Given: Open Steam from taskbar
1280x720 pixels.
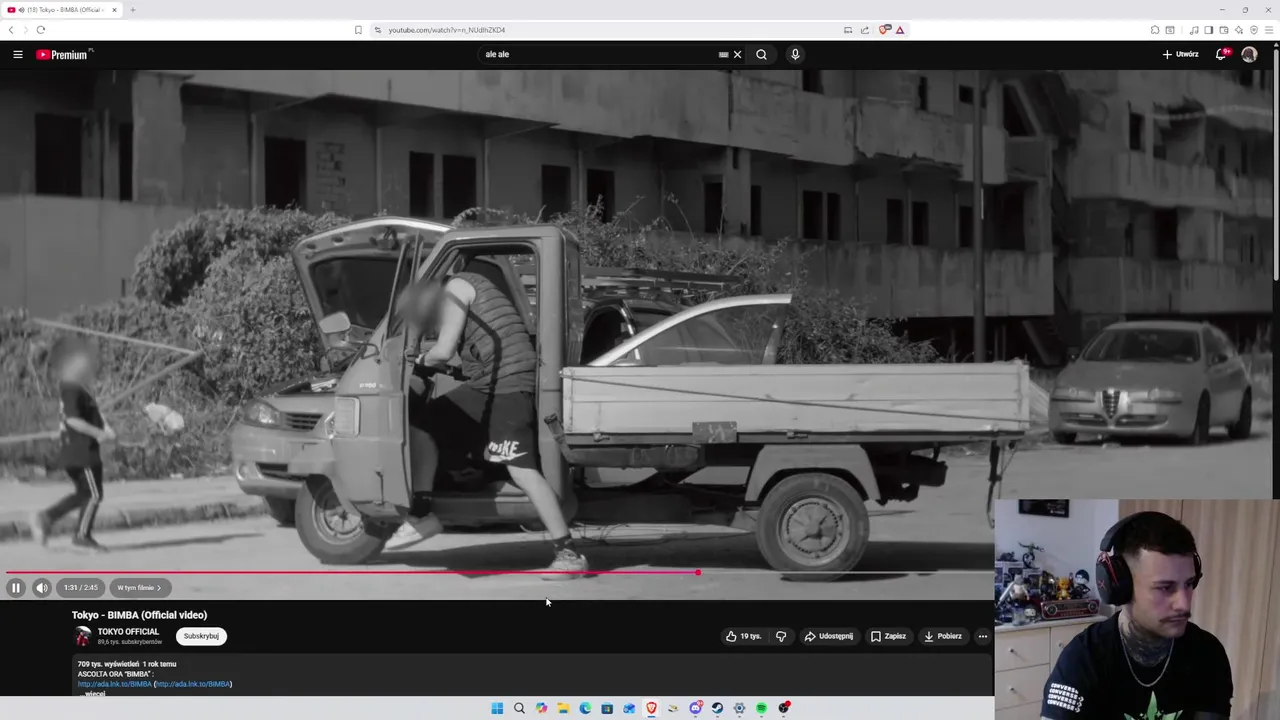Looking at the screenshot, I should coord(717,708).
